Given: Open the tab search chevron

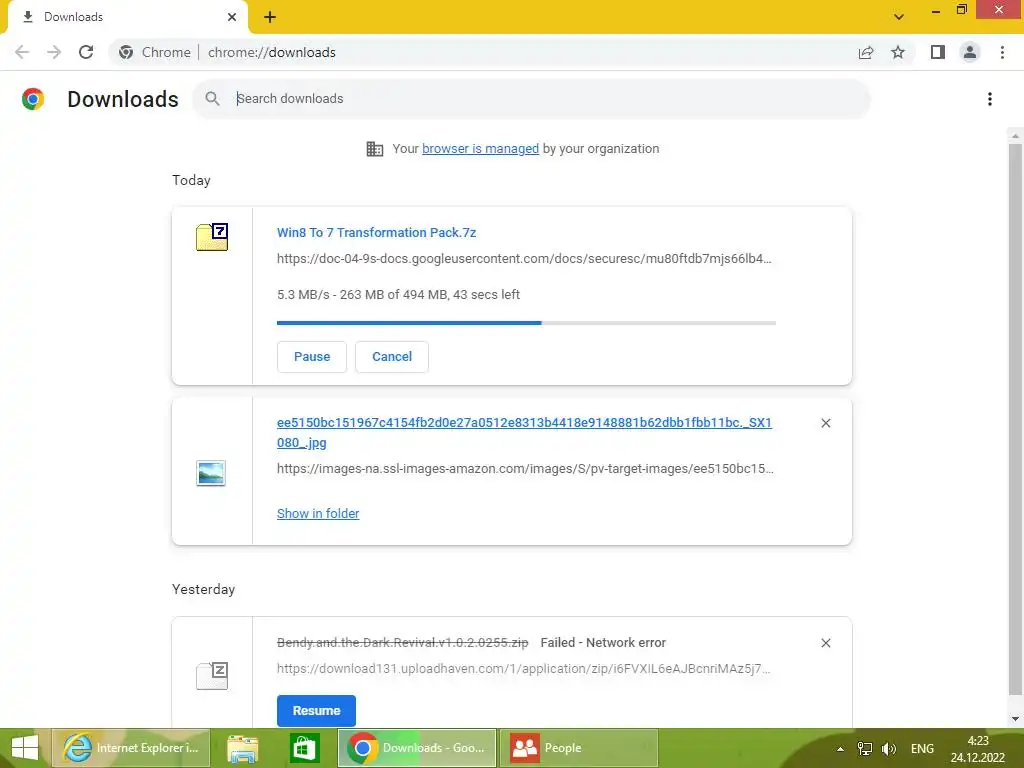Looking at the screenshot, I should (899, 17).
